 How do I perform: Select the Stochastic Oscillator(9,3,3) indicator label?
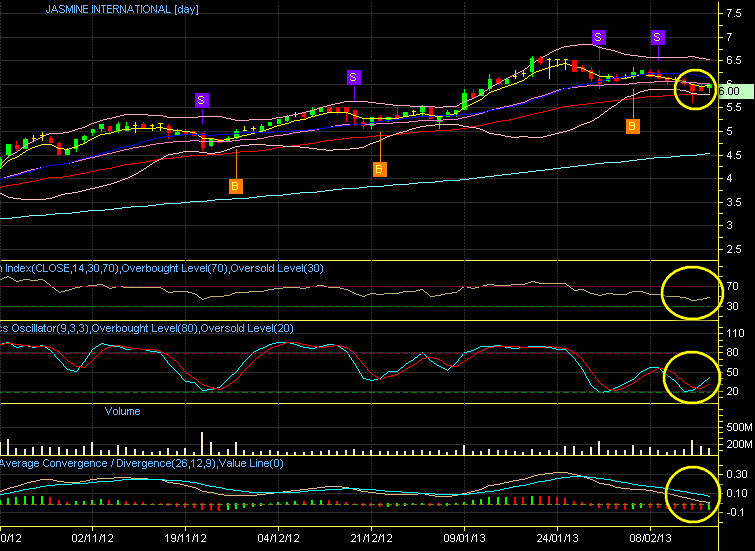pos(146,328)
